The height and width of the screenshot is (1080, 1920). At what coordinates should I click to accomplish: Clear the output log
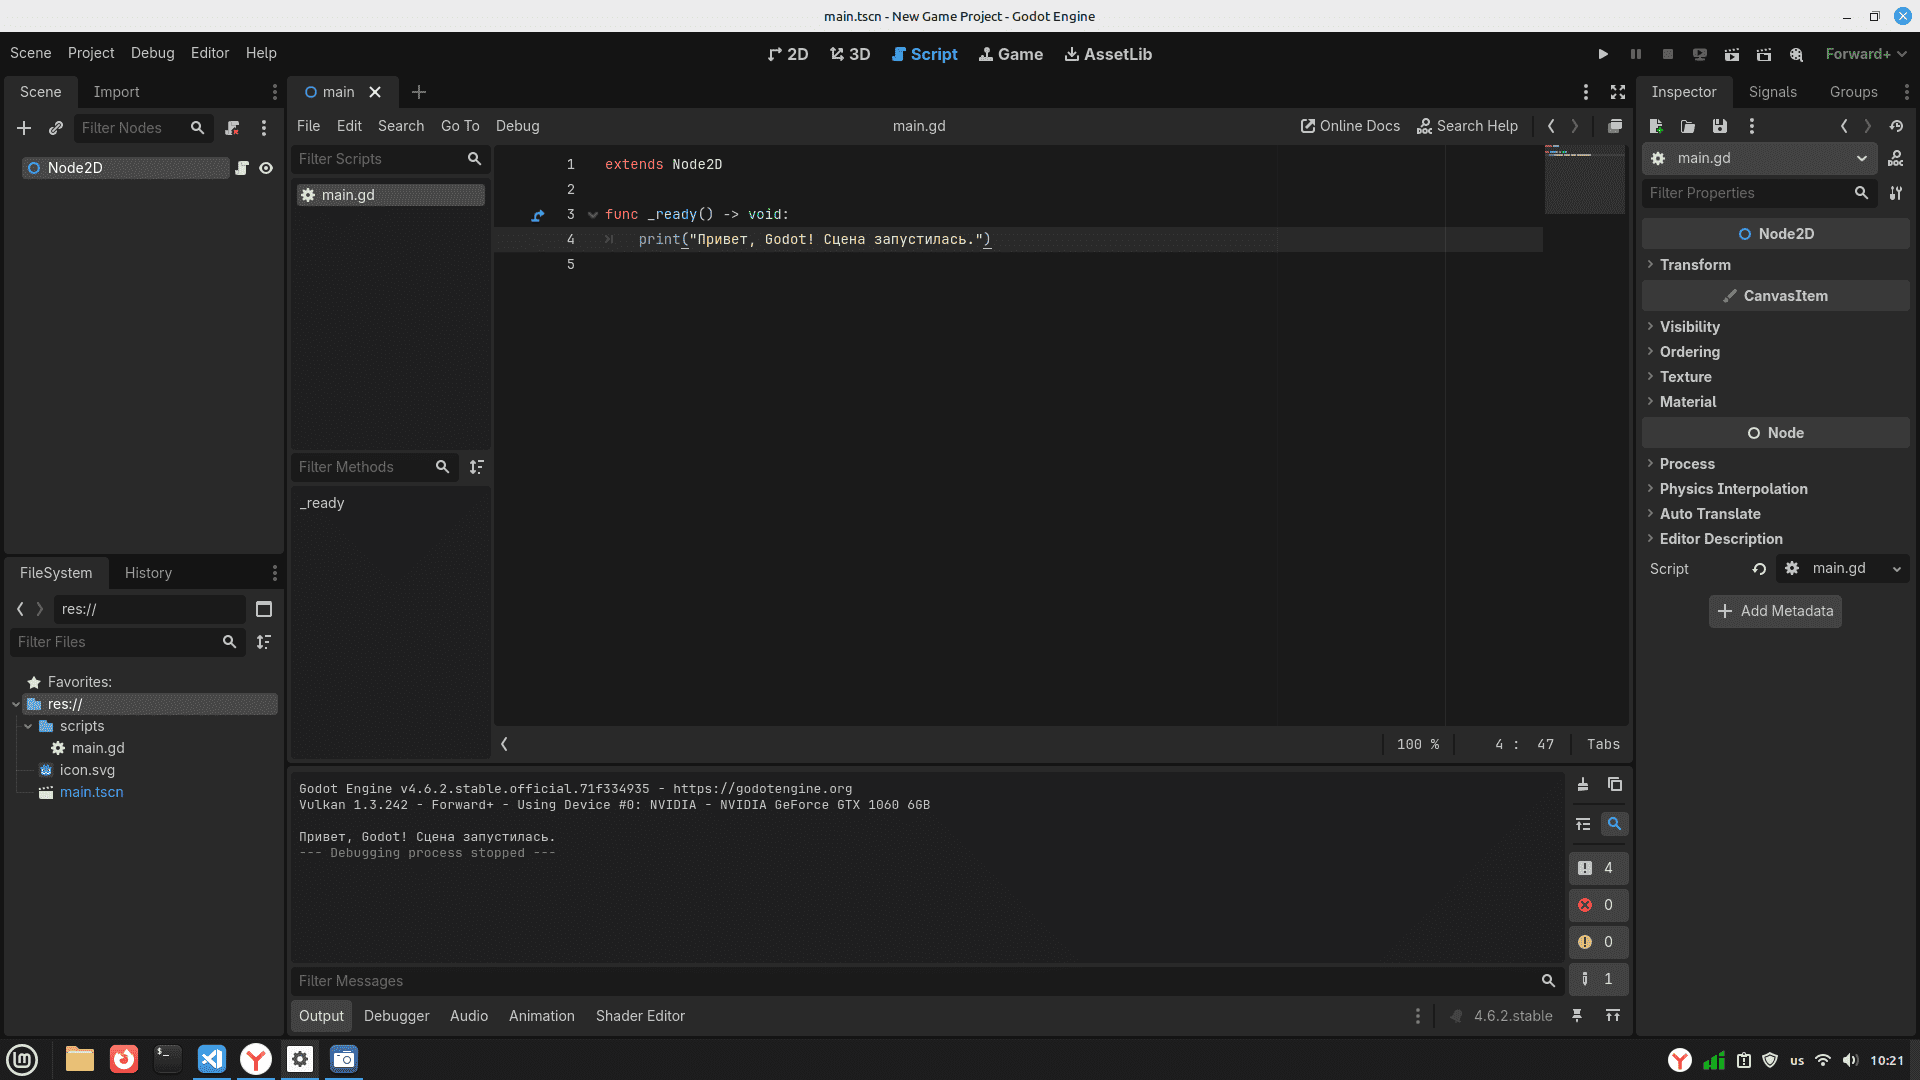(x=1583, y=785)
